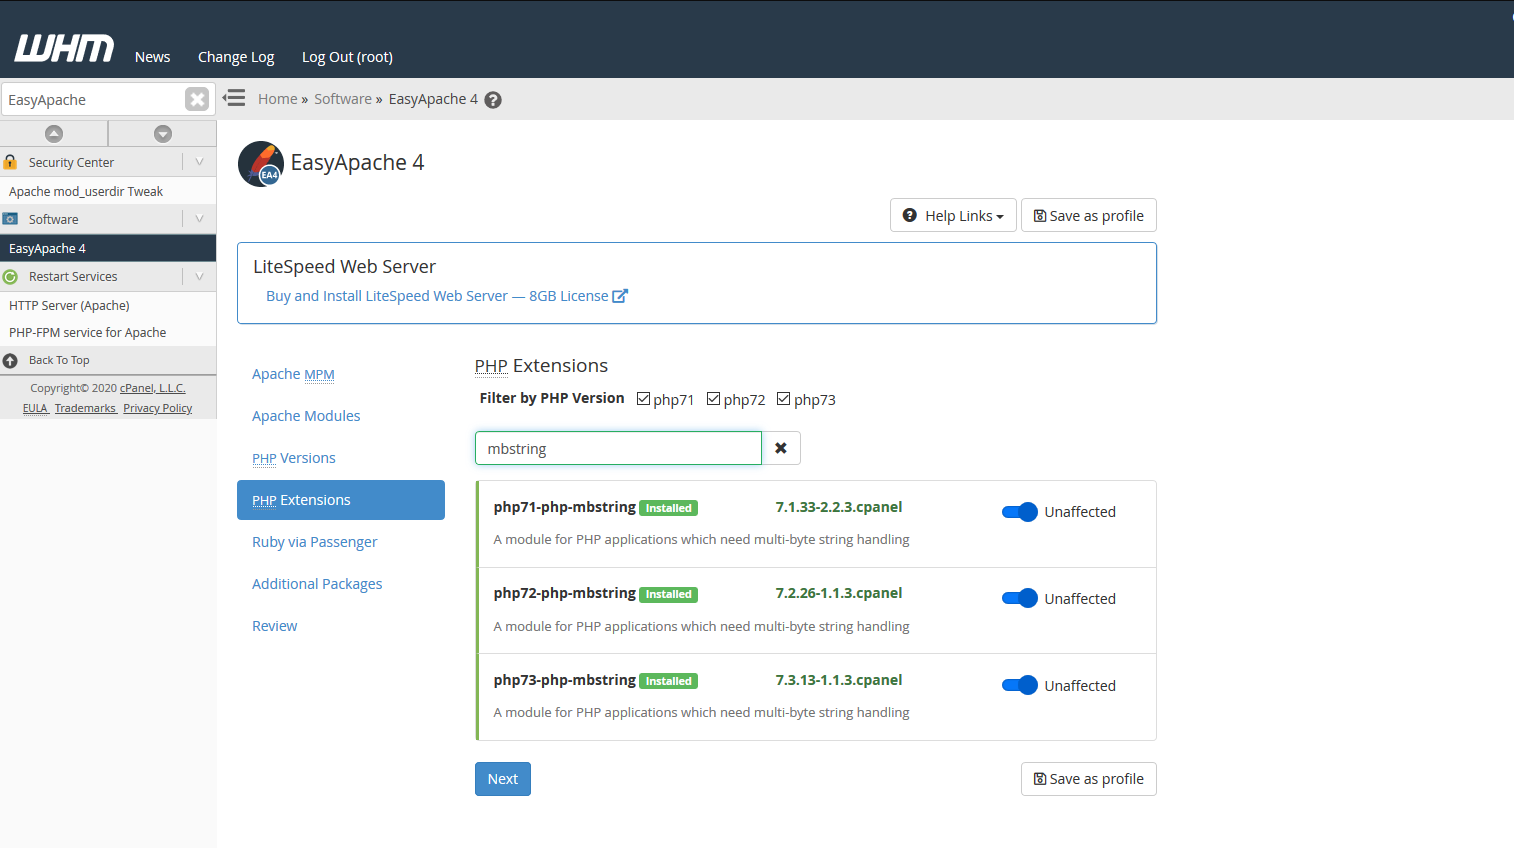Viewport: 1514px width, 848px height.
Task: Open the Change Log link
Action: [x=236, y=57]
